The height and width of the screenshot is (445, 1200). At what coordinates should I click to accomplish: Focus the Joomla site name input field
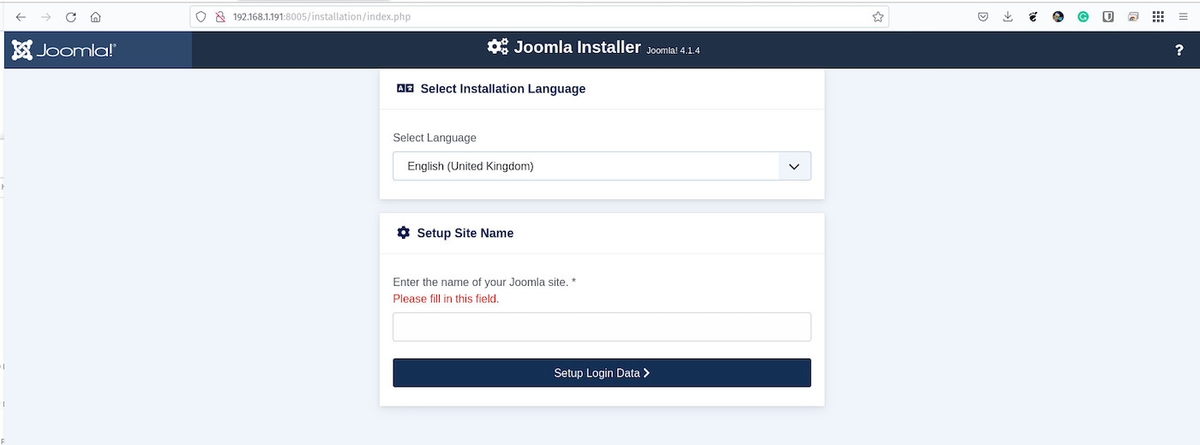pos(602,327)
